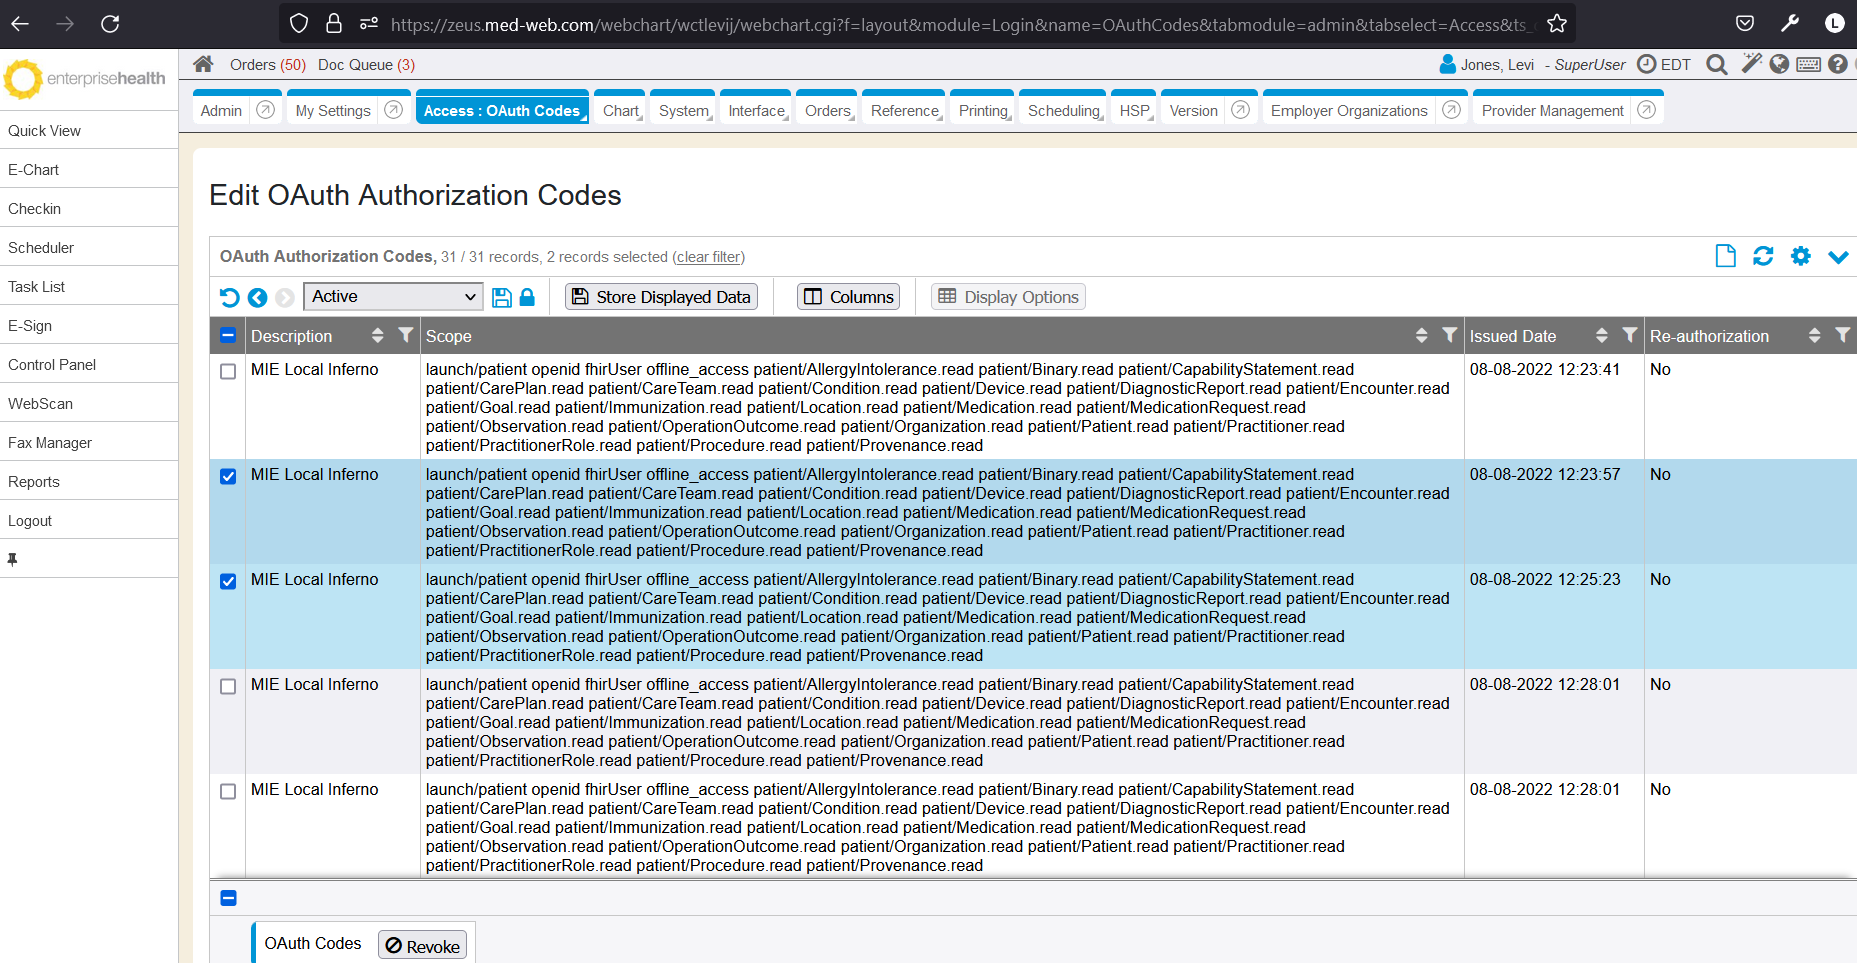Click the home icon in top bar

click(203, 64)
